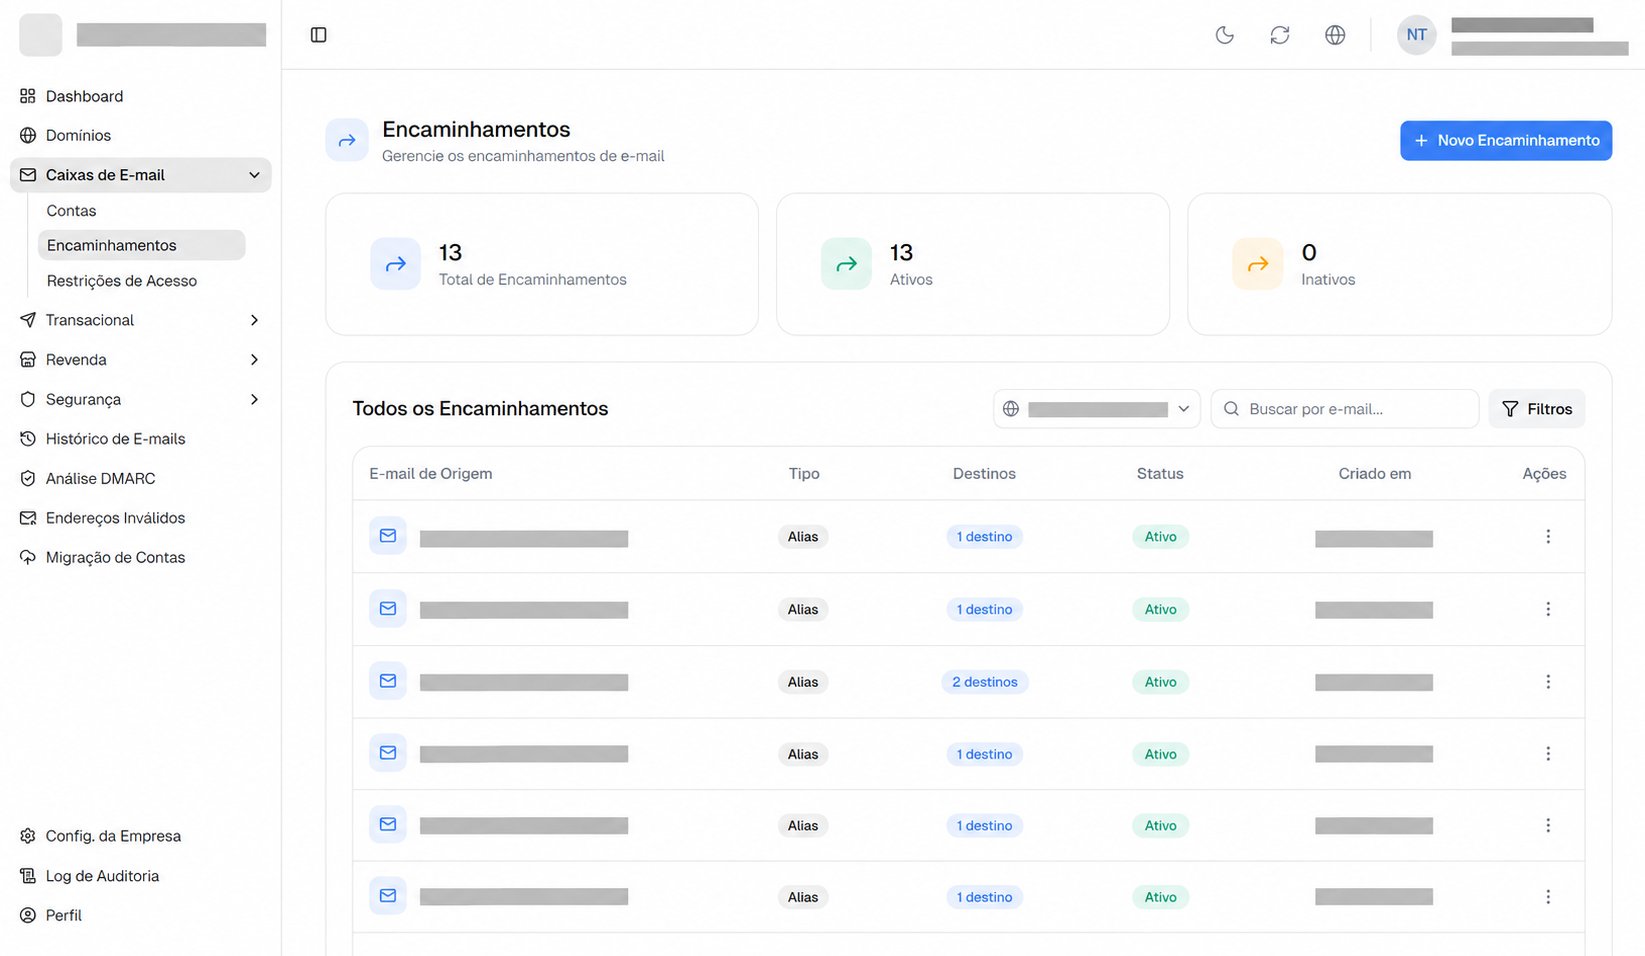Open the domain selector dropdown
Image resolution: width=1645 pixels, height=956 pixels.
[x=1097, y=409]
